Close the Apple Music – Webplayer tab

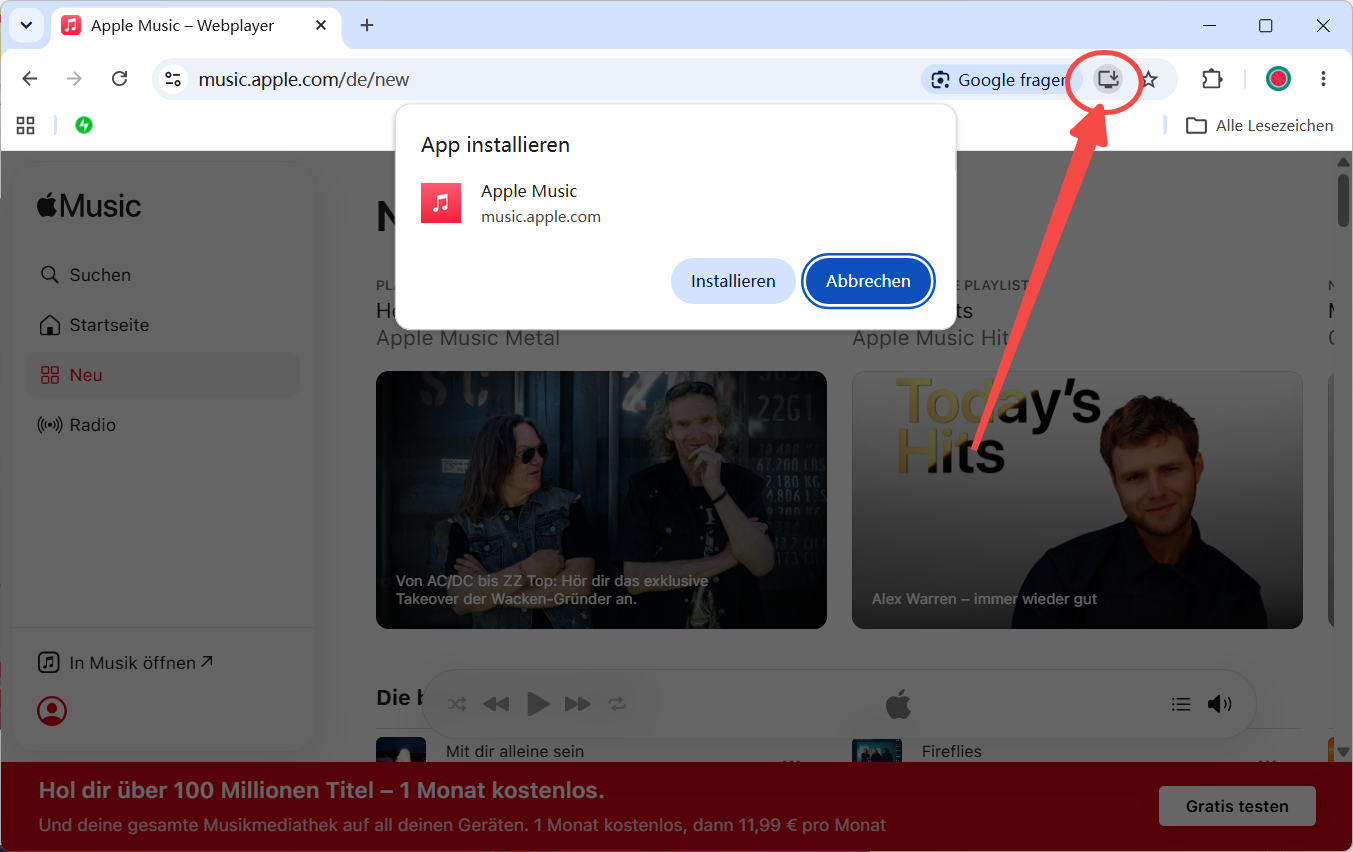321,25
